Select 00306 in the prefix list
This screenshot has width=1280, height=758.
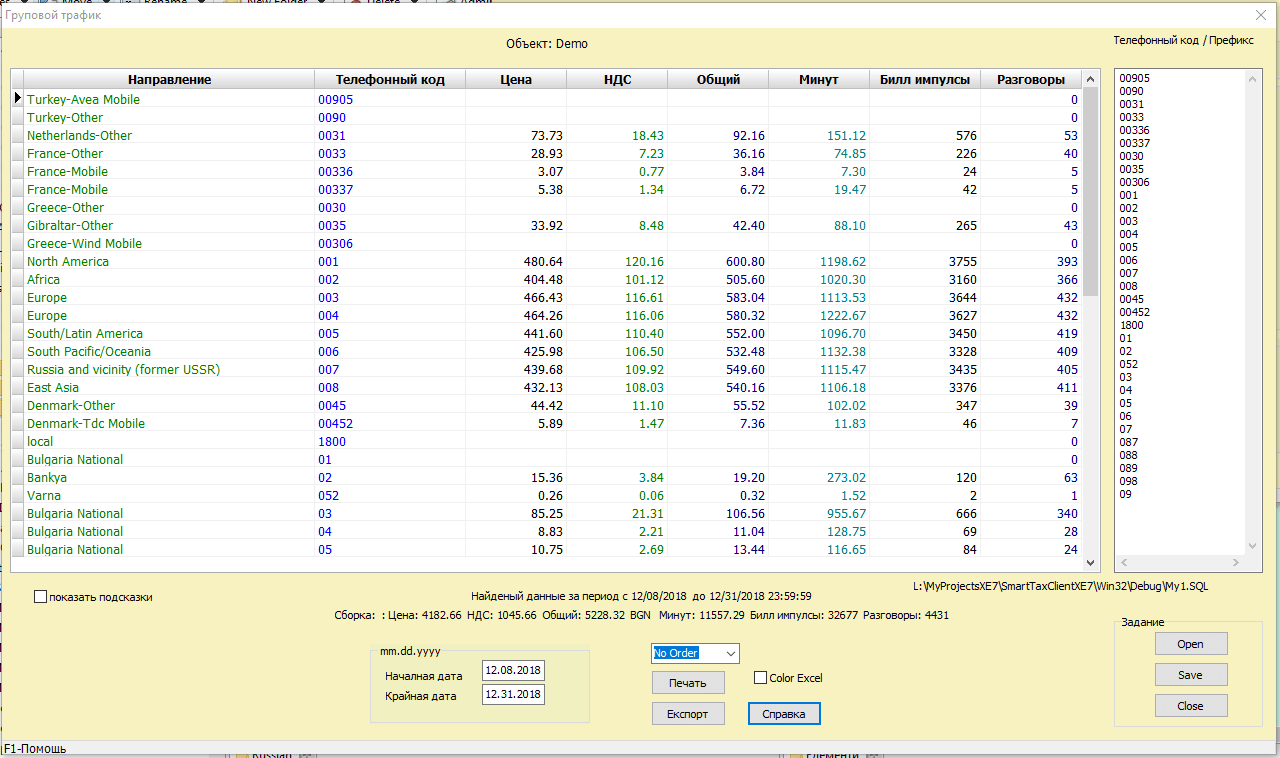[x=1134, y=182]
